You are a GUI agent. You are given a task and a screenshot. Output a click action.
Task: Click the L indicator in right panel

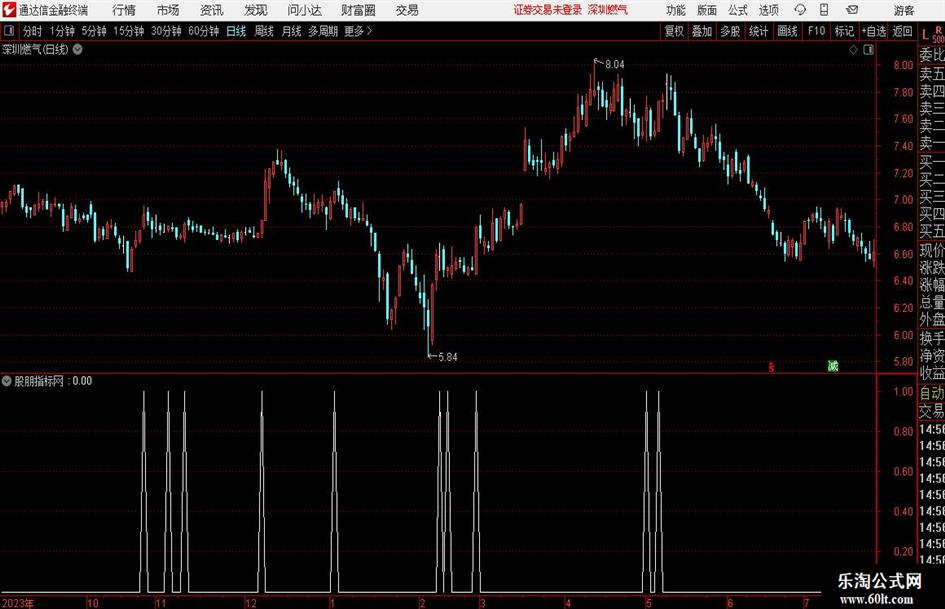pyautogui.click(x=925, y=35)
